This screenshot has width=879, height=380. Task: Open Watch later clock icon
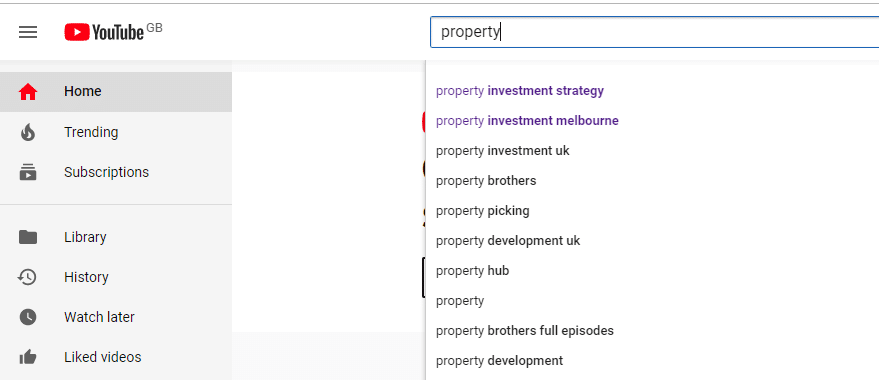(28, 317)
